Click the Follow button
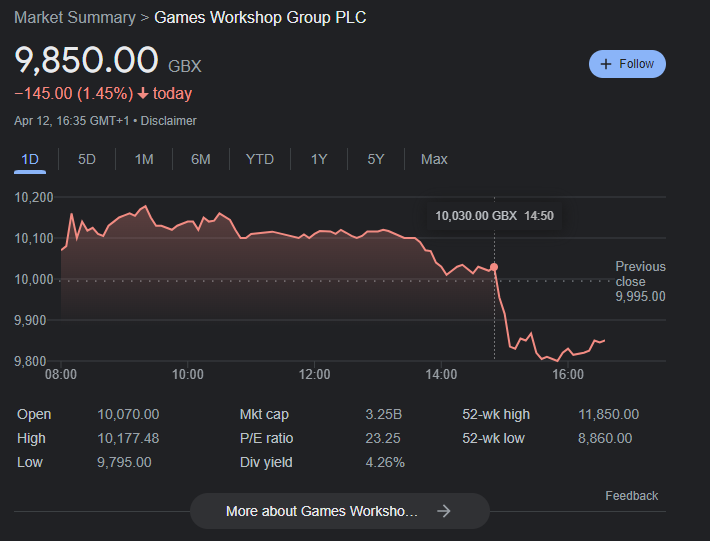The height and width of the screenshot is (541, 710). click(627, 64)
